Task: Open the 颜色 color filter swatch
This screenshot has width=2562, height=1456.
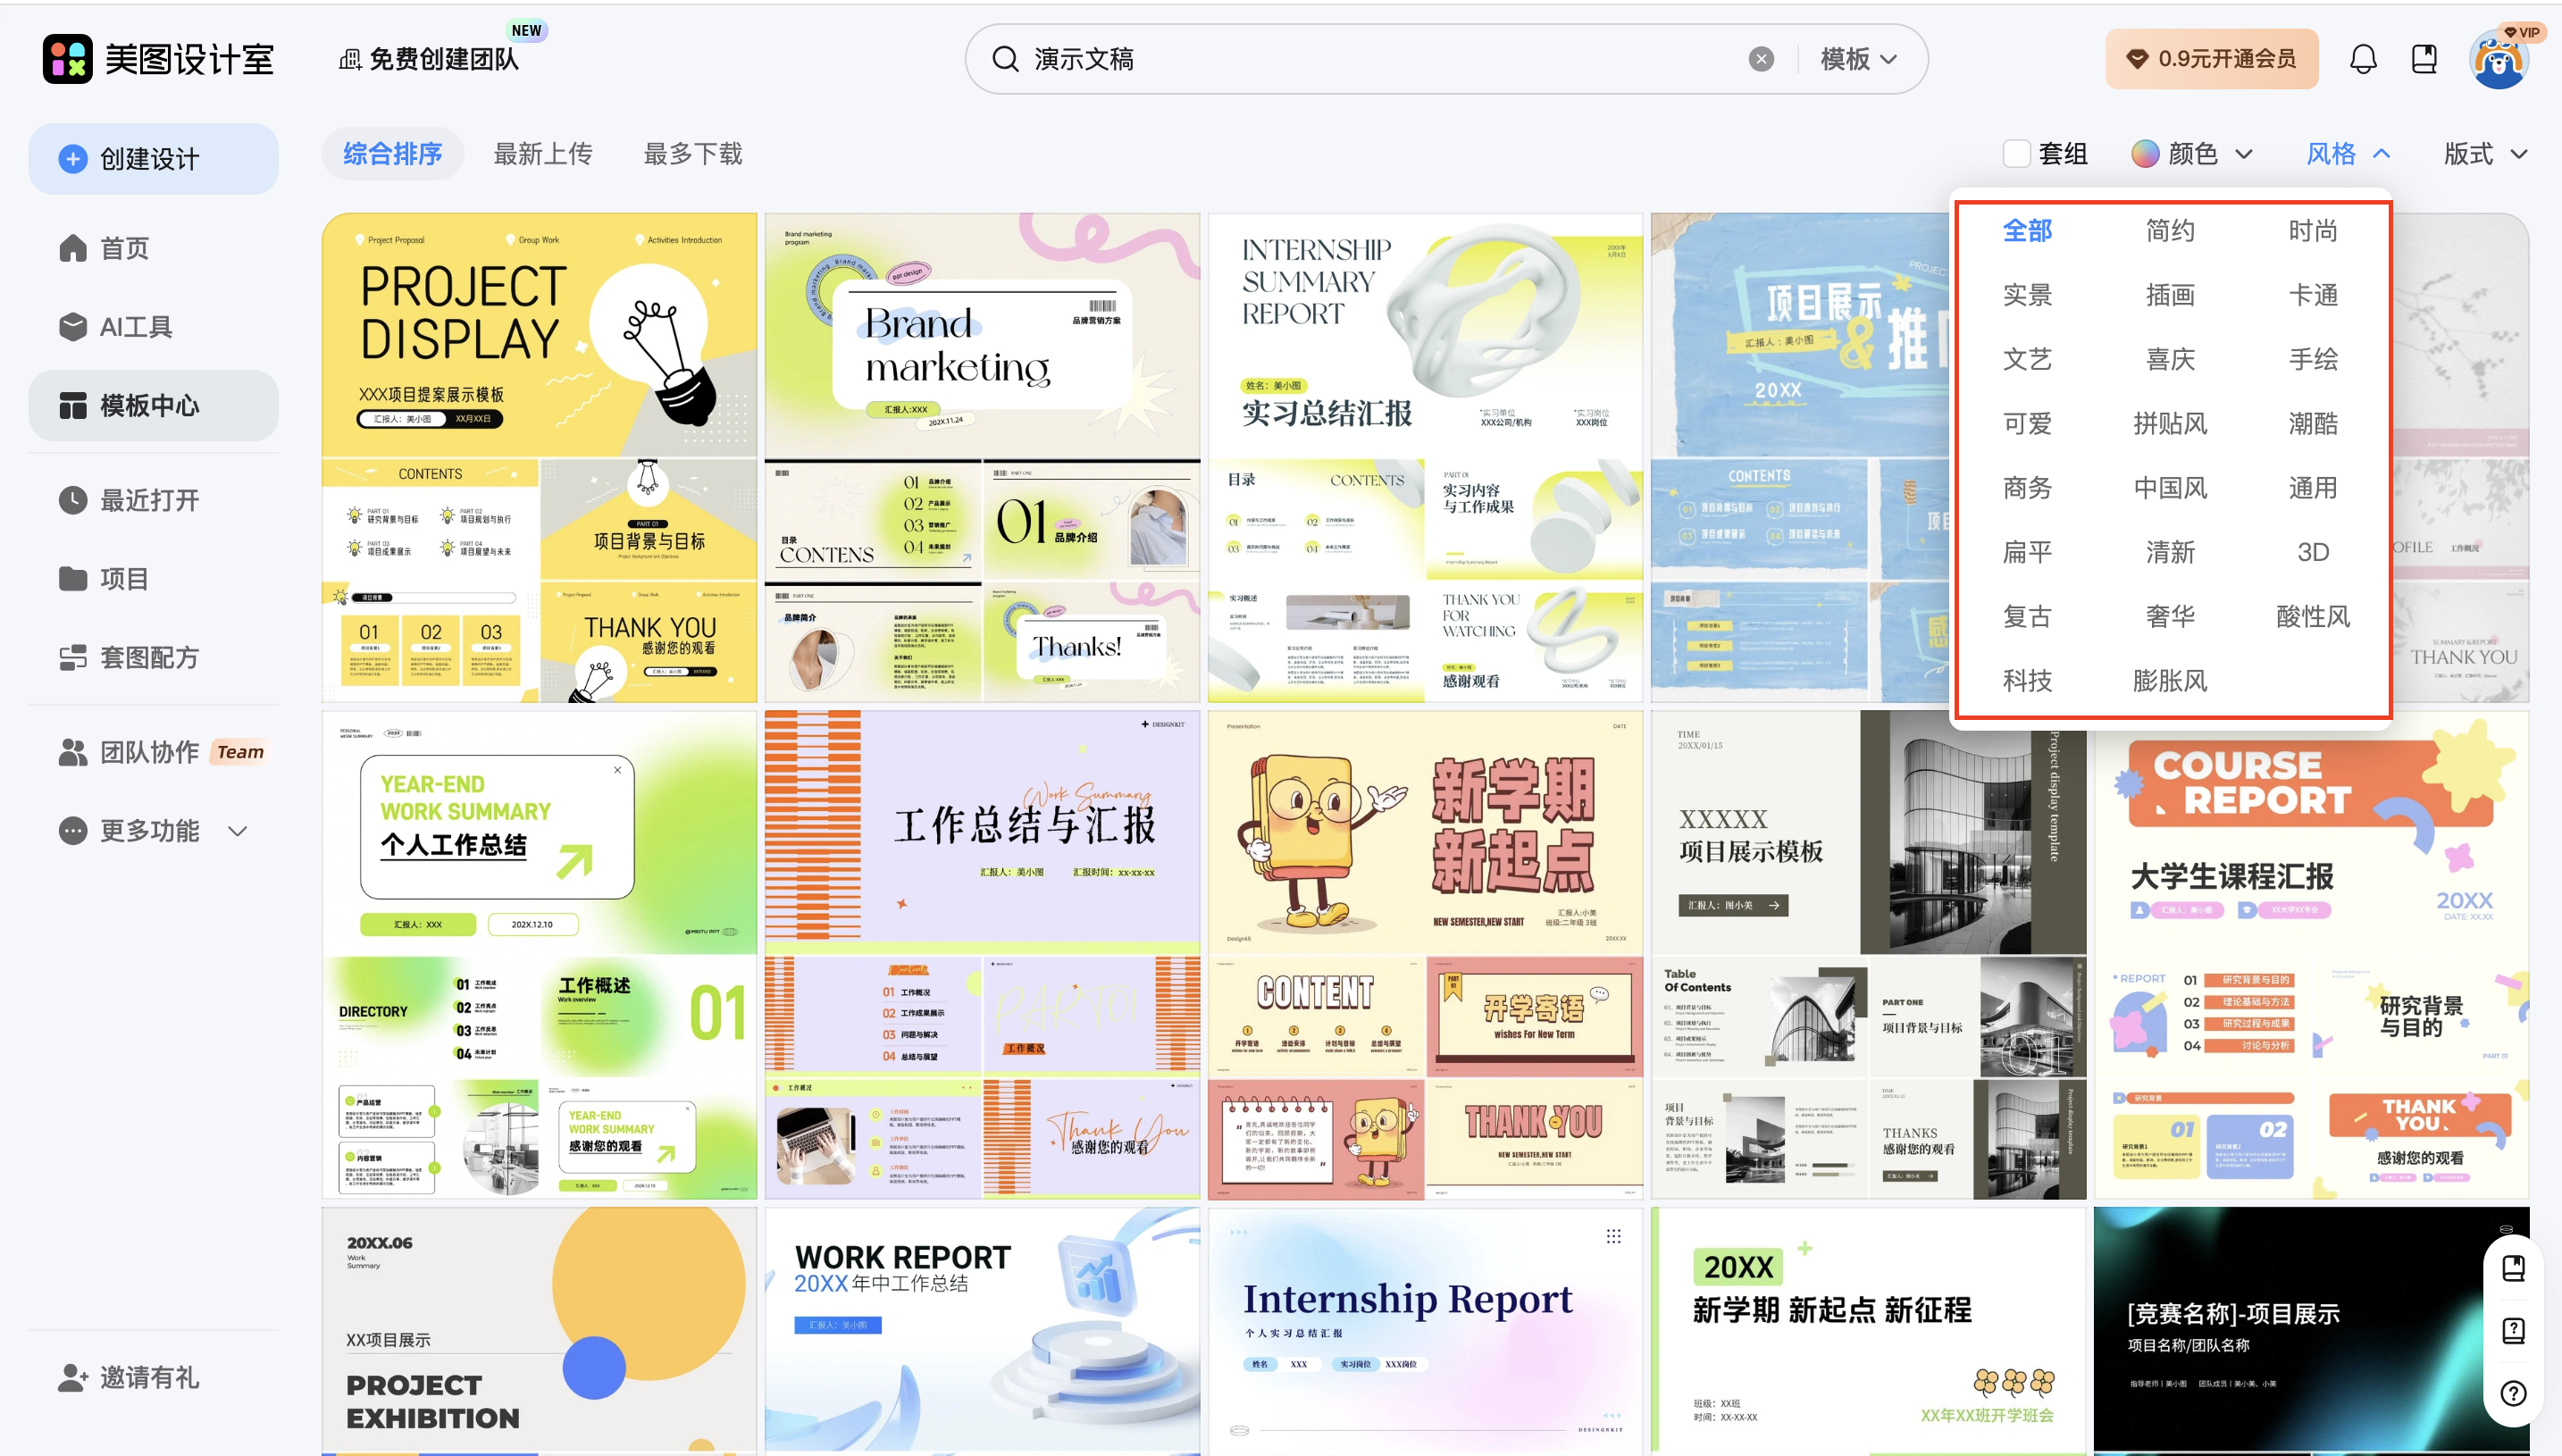Action: [x=2144, y=154]
